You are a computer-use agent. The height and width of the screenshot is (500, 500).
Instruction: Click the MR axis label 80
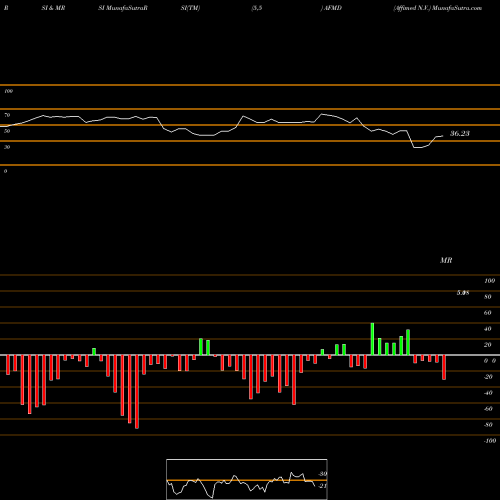[488, 297]
